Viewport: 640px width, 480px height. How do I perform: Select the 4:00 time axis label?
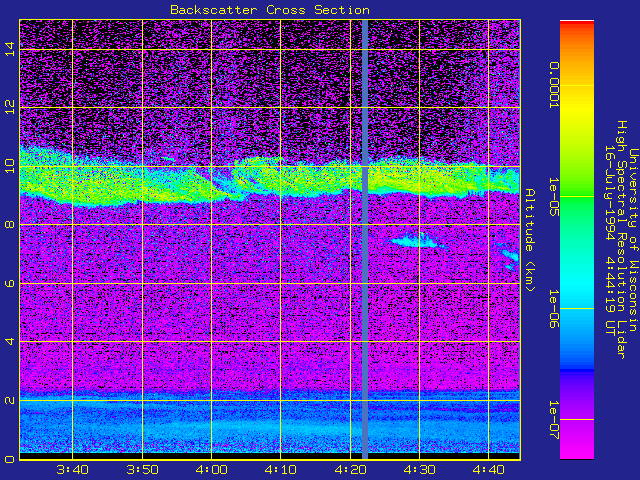(211, 470)
